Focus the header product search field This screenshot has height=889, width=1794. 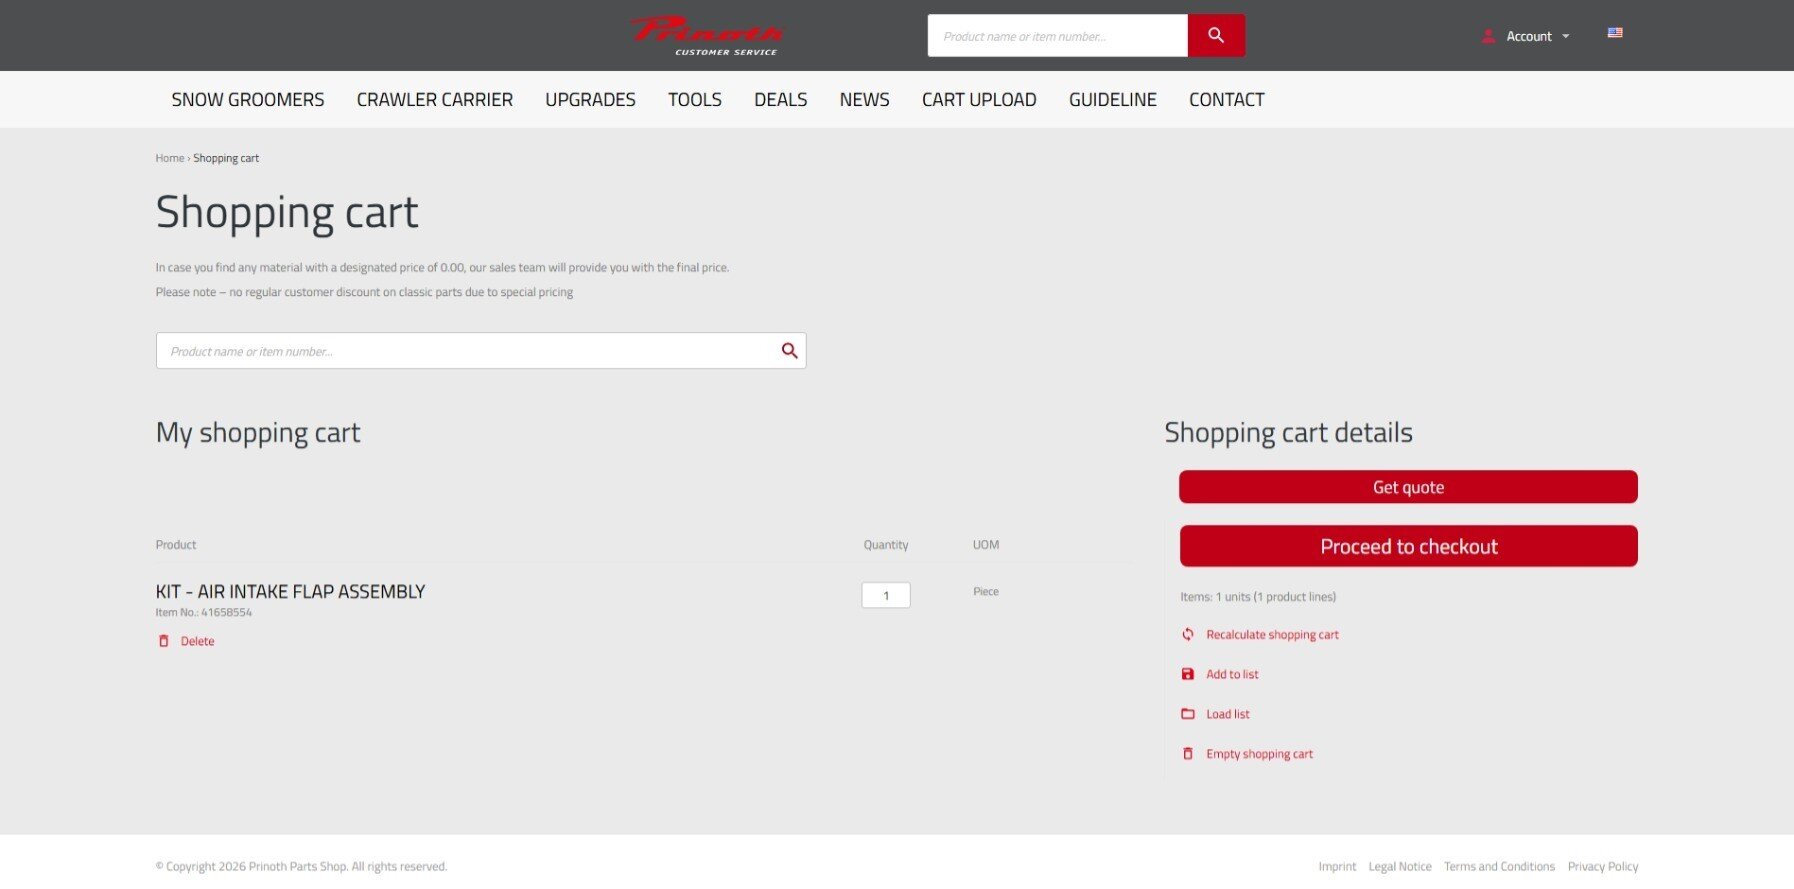[x=1057, y=35]
